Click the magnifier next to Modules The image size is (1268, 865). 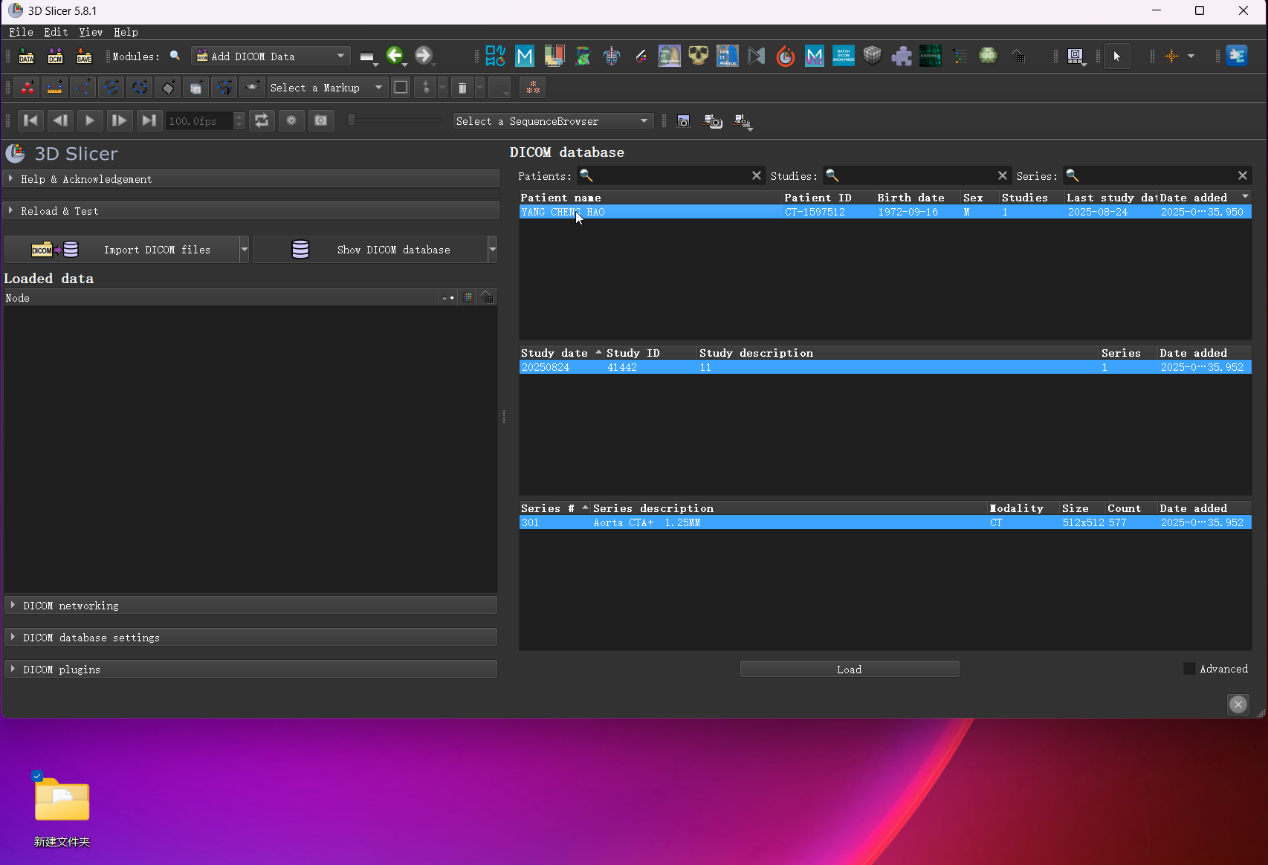click(175, 56)
